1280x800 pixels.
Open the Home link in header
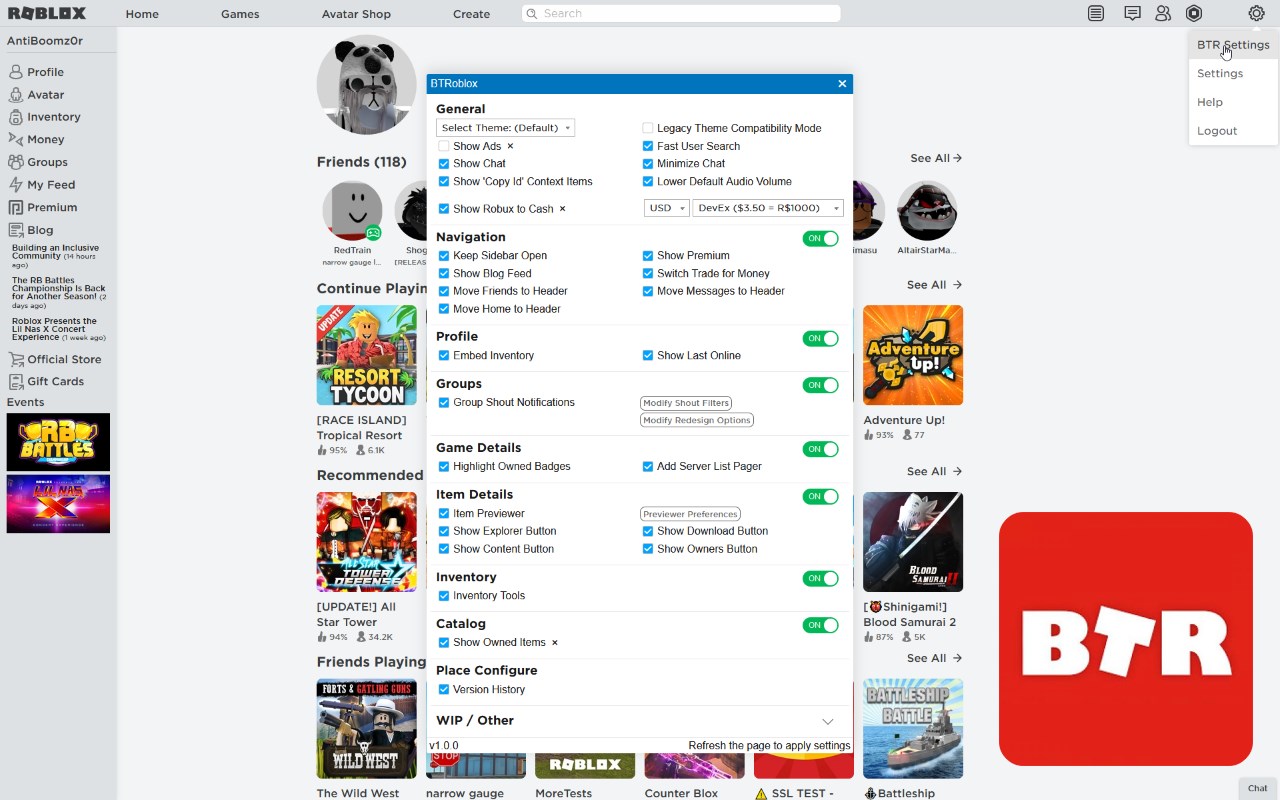(142, 14)
